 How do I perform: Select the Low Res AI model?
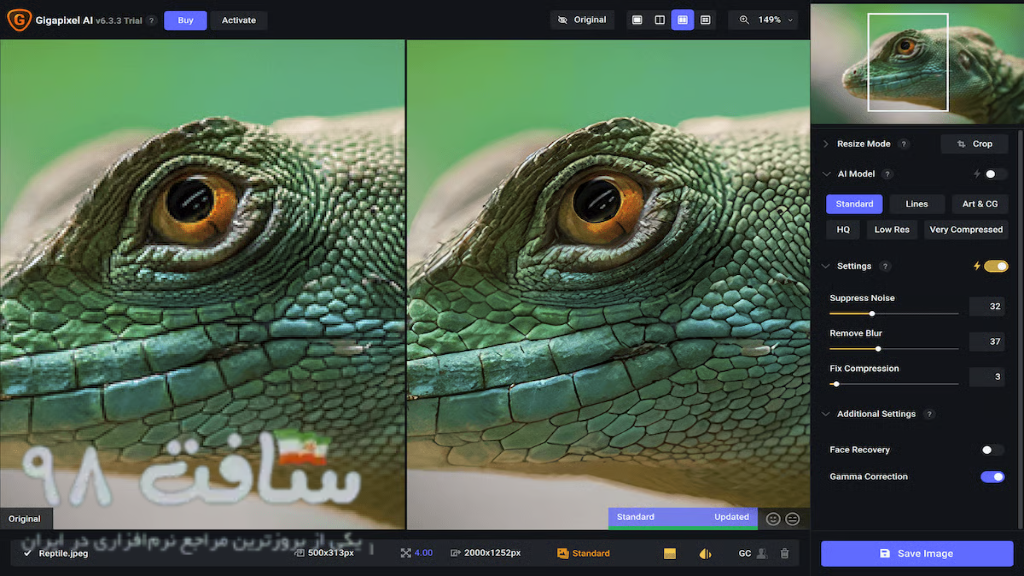pyautogui.click(x=891, y=229)
